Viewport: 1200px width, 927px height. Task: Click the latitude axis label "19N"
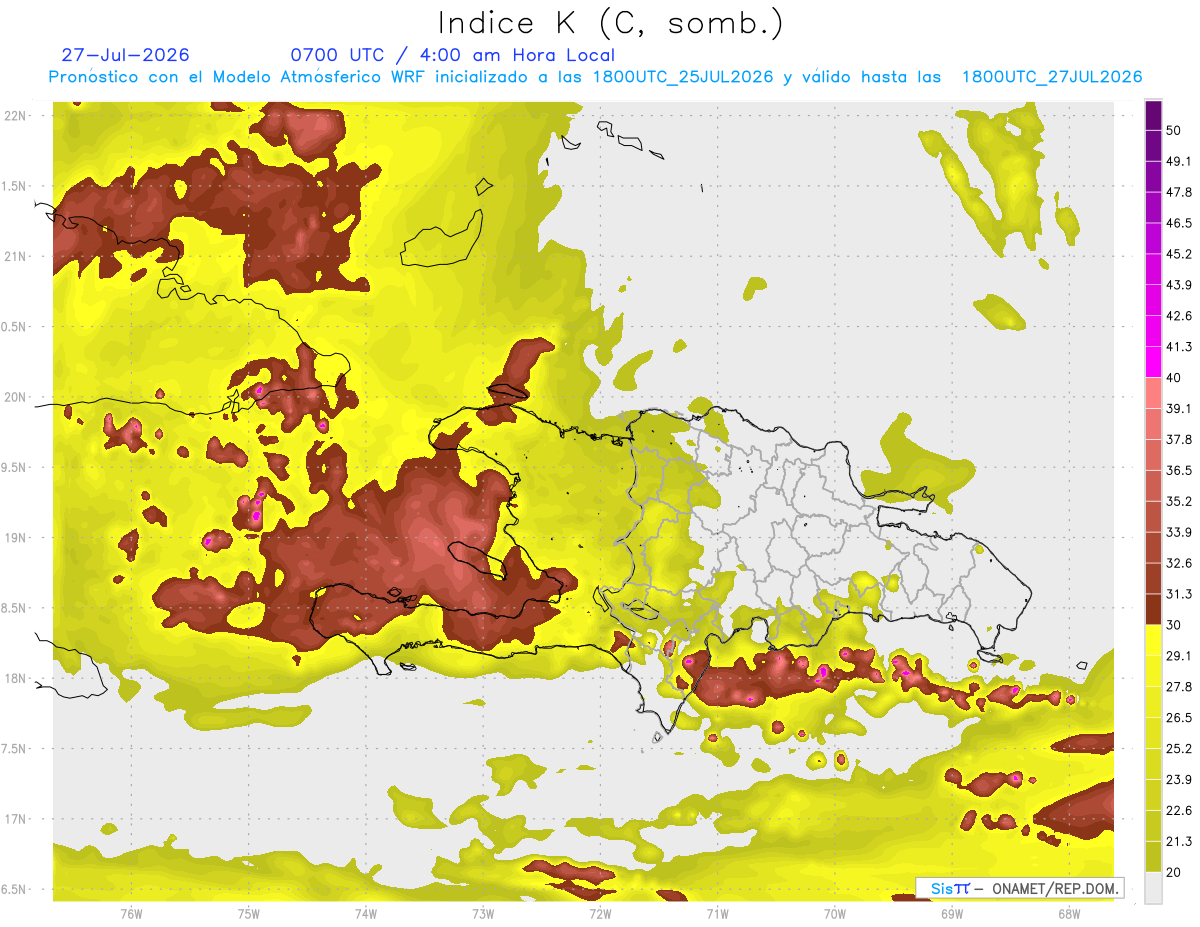coord(16,538)
